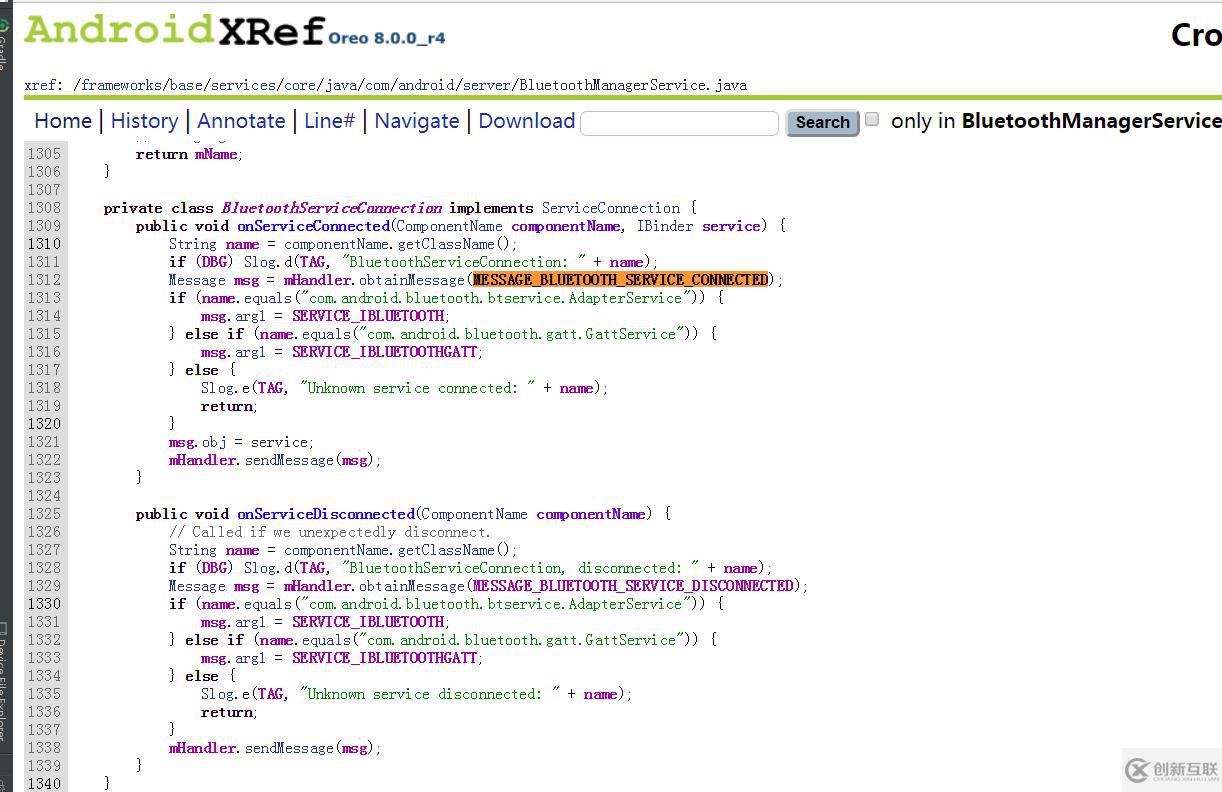Click line number 1308
The width and height of the screenshot is (1222, 792).
click(44, 208)
